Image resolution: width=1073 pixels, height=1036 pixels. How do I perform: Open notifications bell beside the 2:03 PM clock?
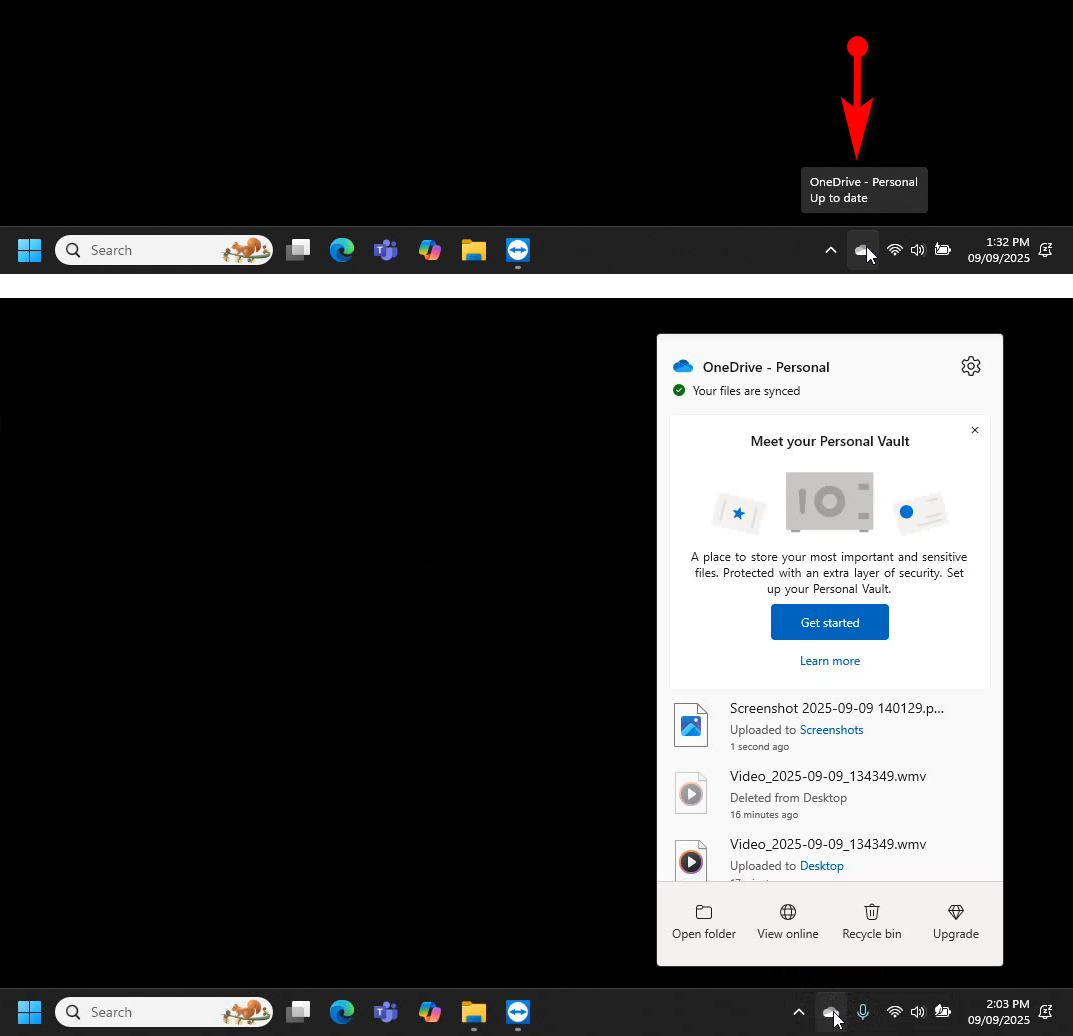[1046, 1011]
